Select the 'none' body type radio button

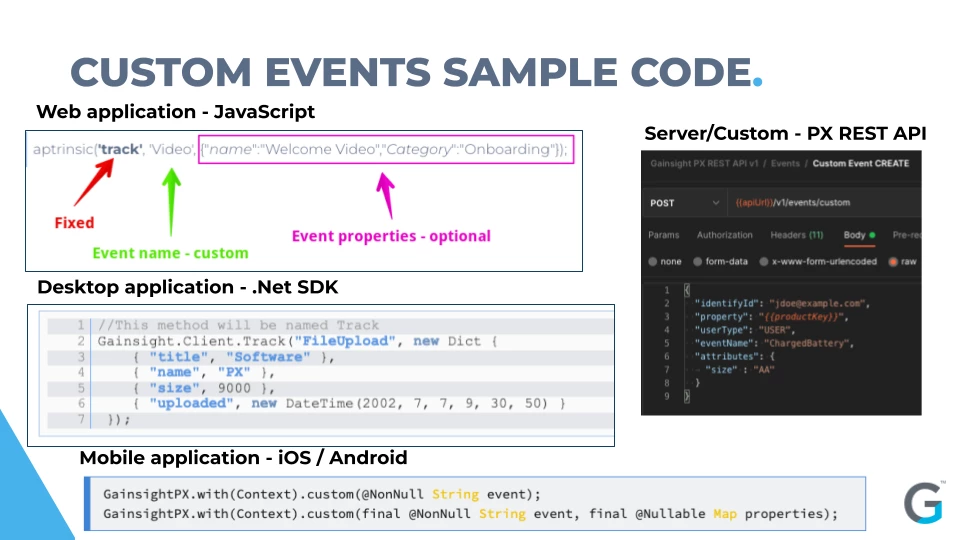point(653,261)
